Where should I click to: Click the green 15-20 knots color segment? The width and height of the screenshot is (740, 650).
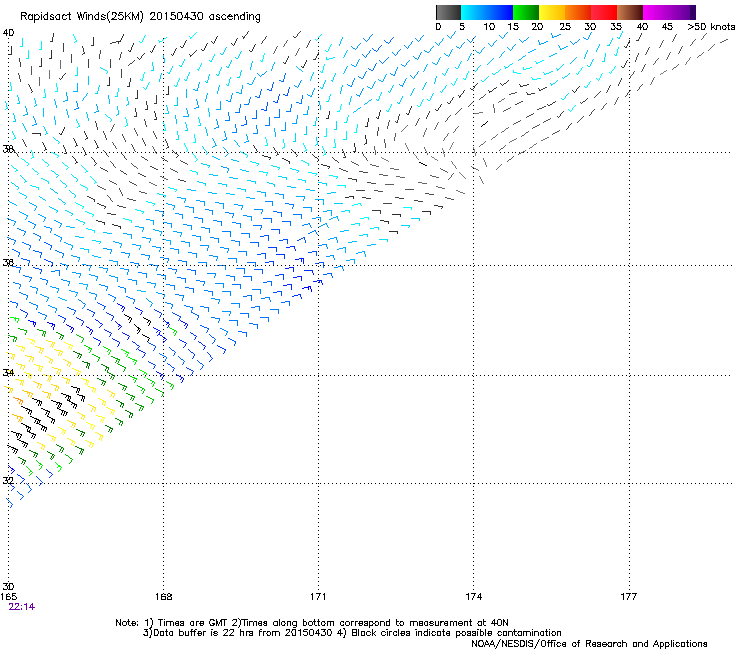point(526,12)
